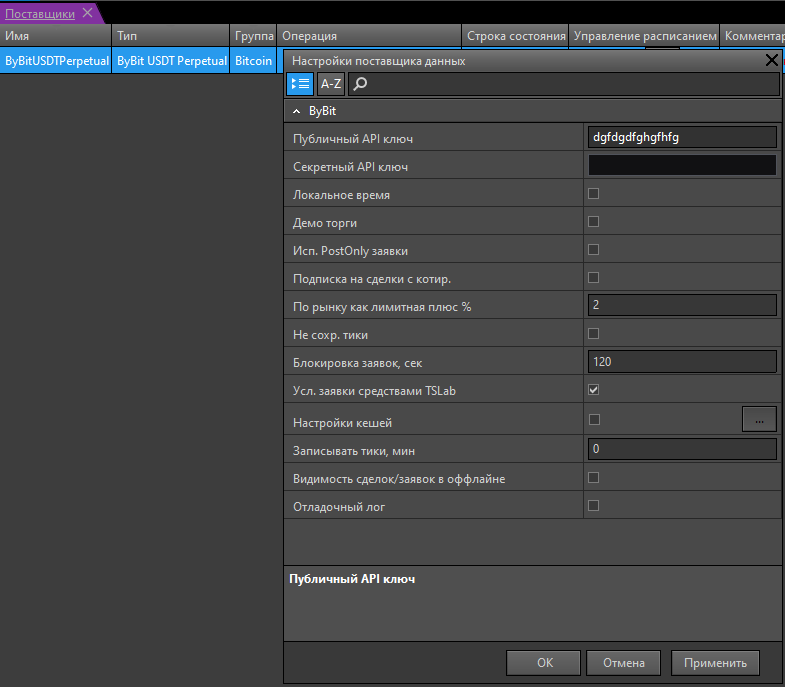This screenshot has height=687, width=785.
Task: Collapse the ByBit settings group
Action: pyautogui.click(x=296, y=111)
